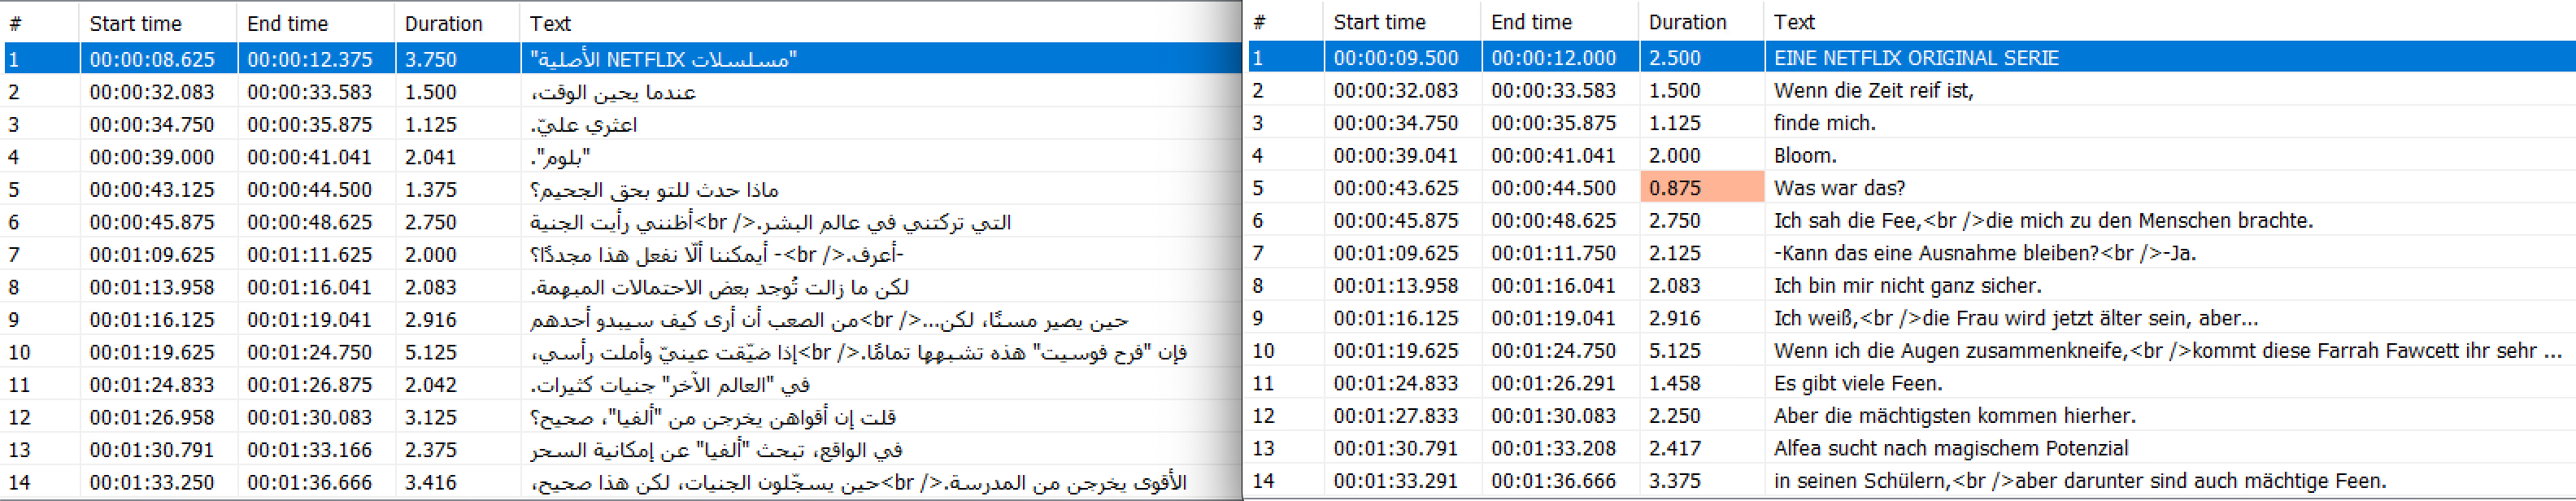
Task: Click the End time header in the German list
Action: point(1531,22)
